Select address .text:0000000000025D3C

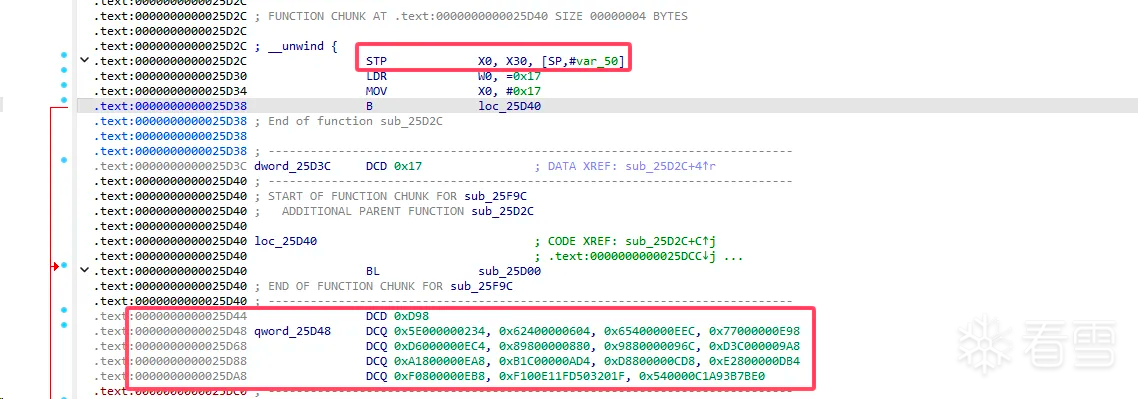coord(171,166)
